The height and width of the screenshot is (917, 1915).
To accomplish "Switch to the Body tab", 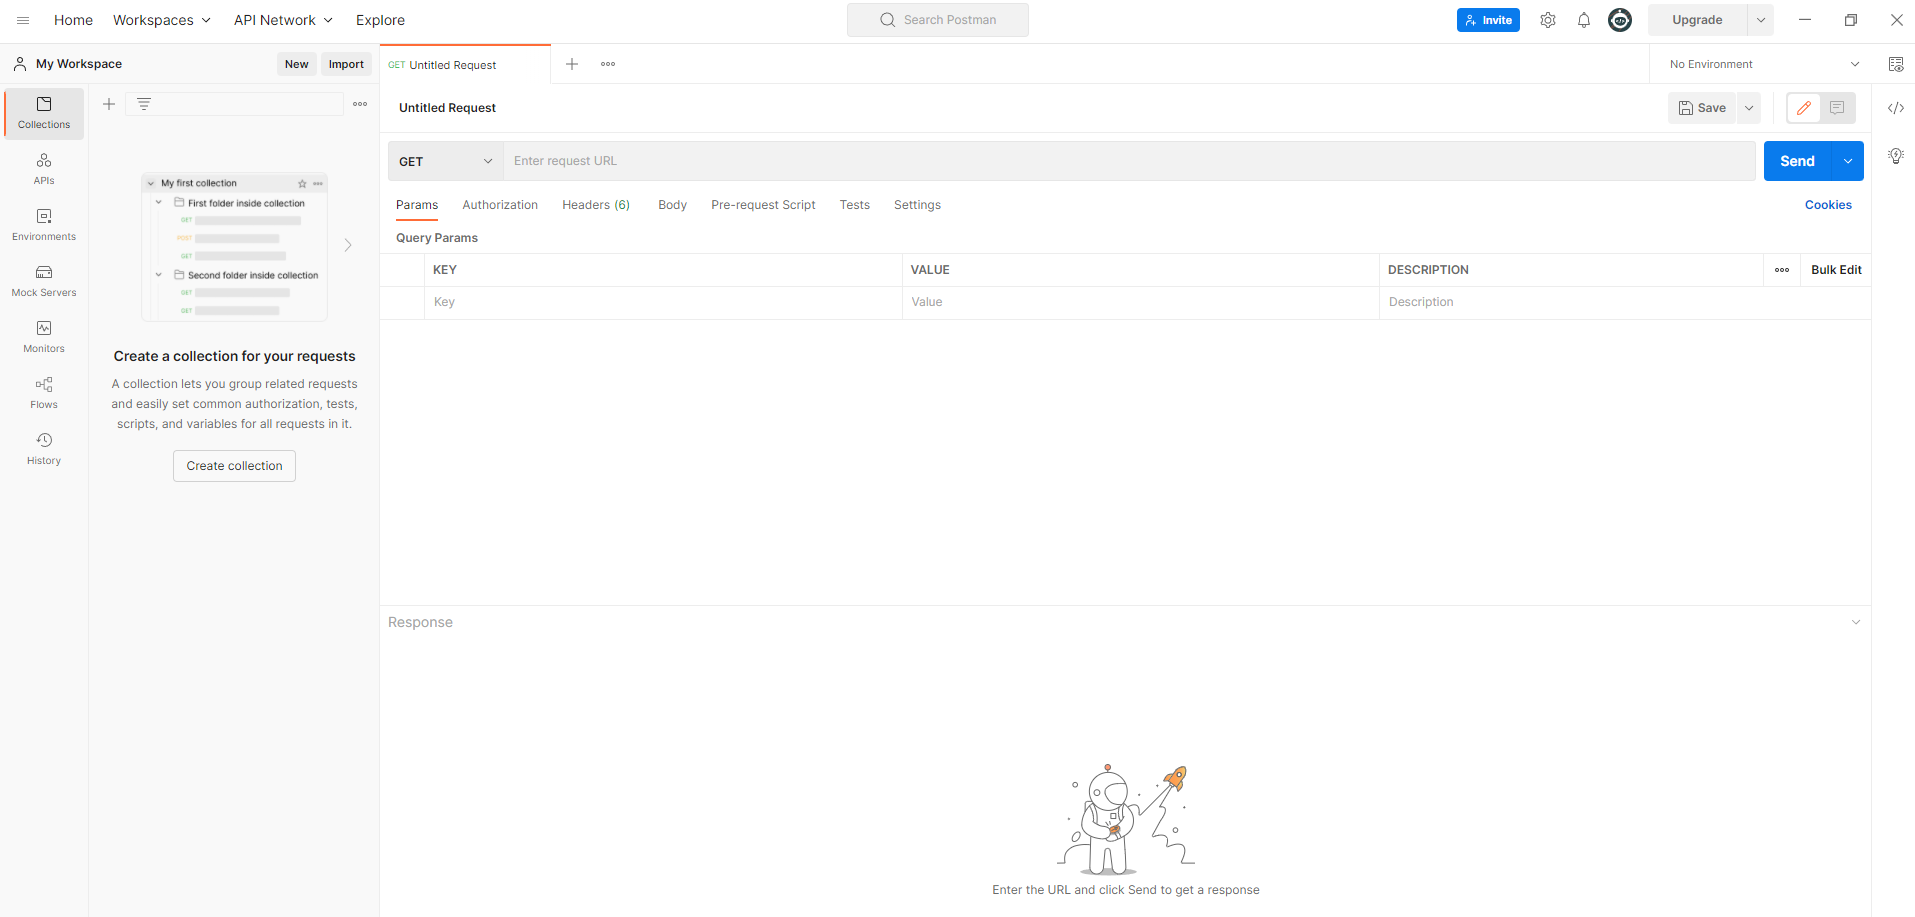I will (672, 205).
